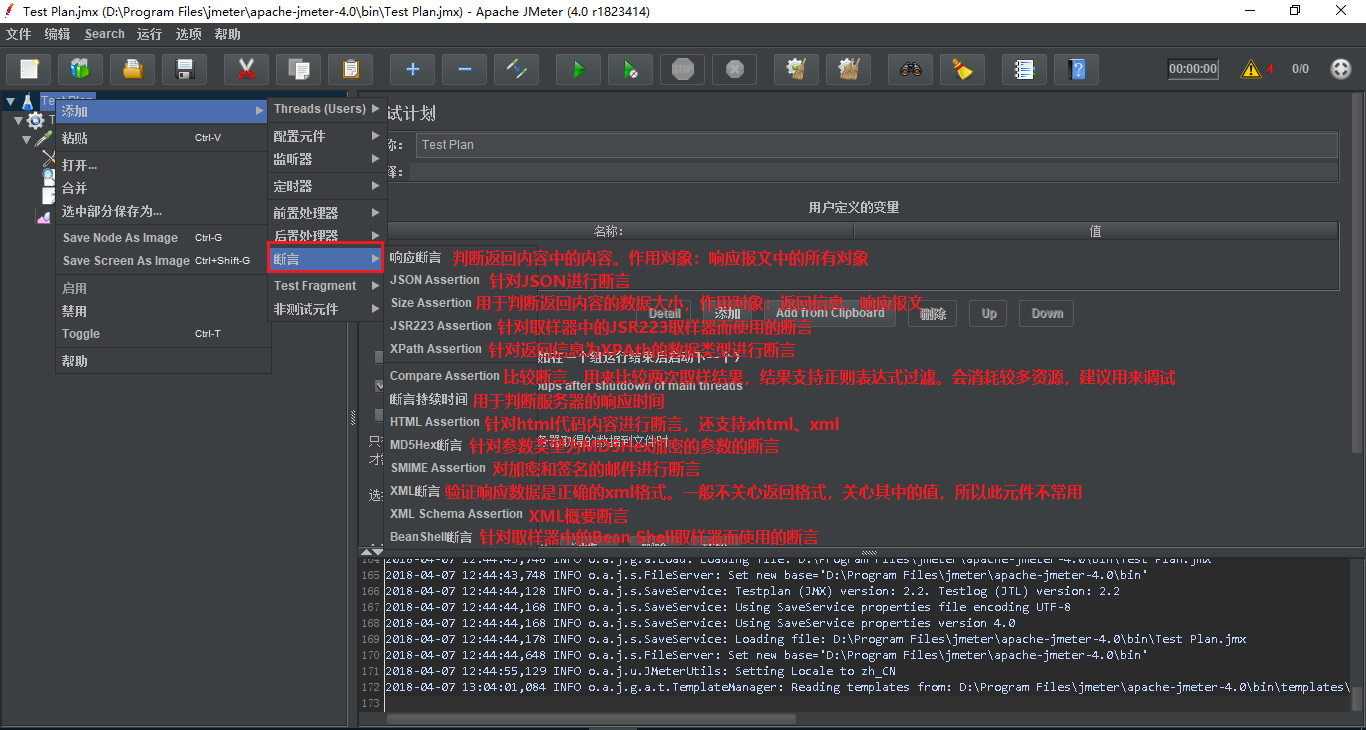Image resolution: width=1366 pixels, height=730 pixels.
Task: Click the Copy toolbar icon
Action: (298, 69)
